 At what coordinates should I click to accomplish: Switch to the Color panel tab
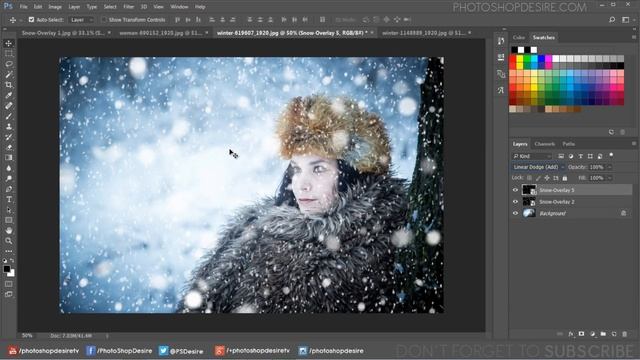(x=519, y=37)
